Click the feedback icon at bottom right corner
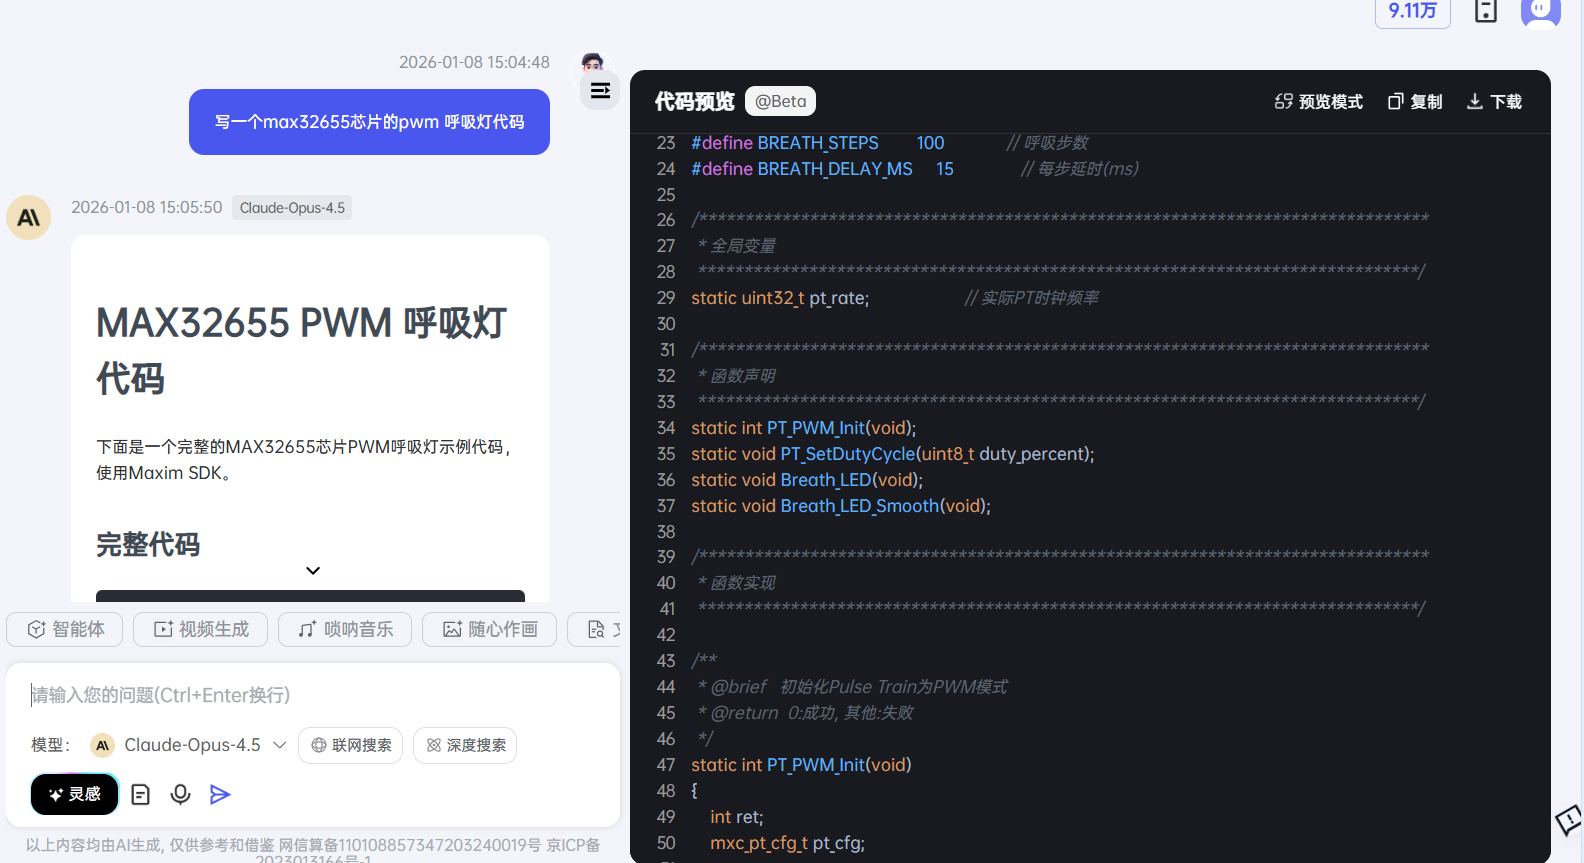1584x863 pixels. tap(1567, 821)
